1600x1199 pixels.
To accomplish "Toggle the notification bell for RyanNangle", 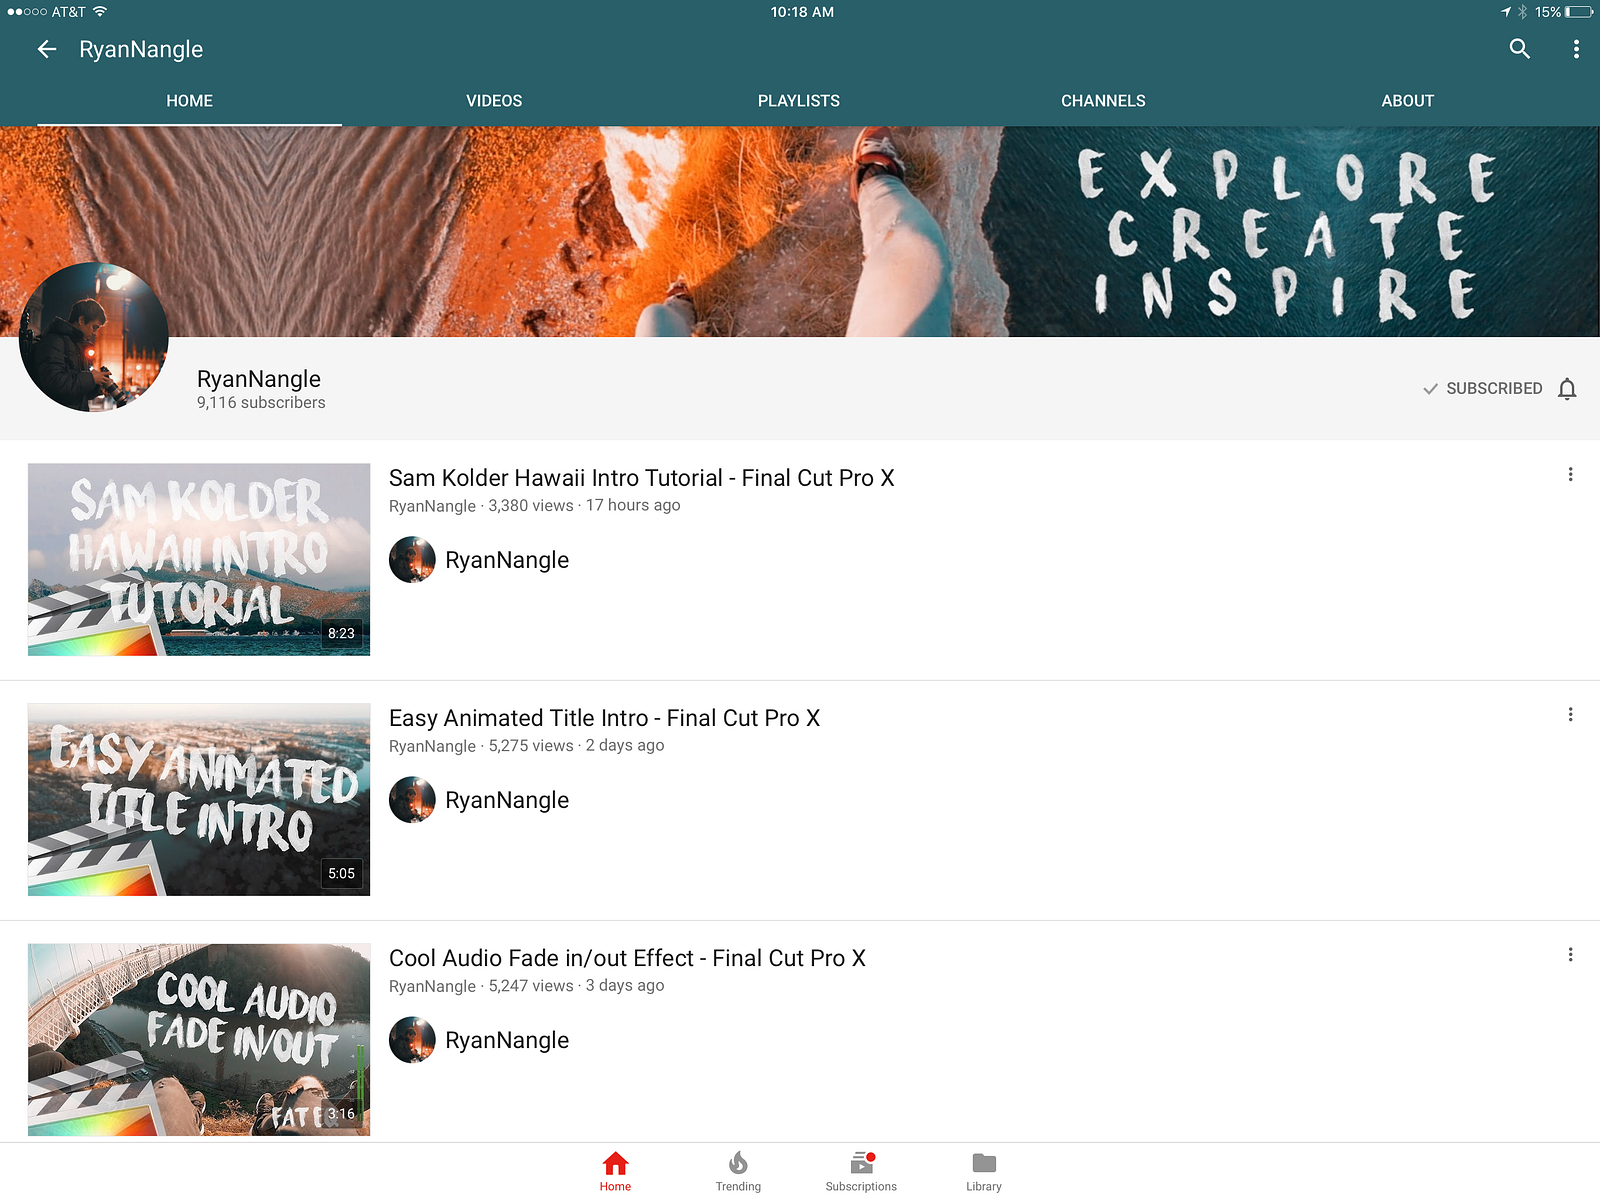I will click(x=1567, y=389).
